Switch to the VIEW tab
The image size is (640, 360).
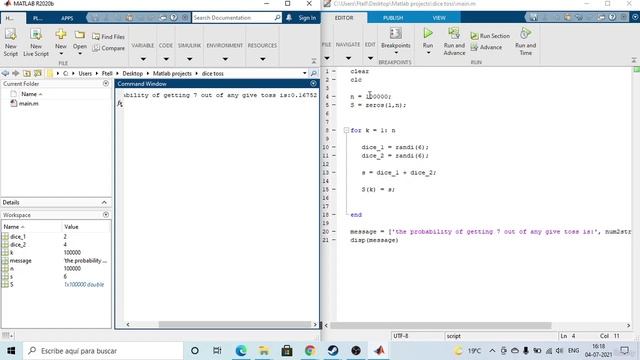(x=439, y=18)
